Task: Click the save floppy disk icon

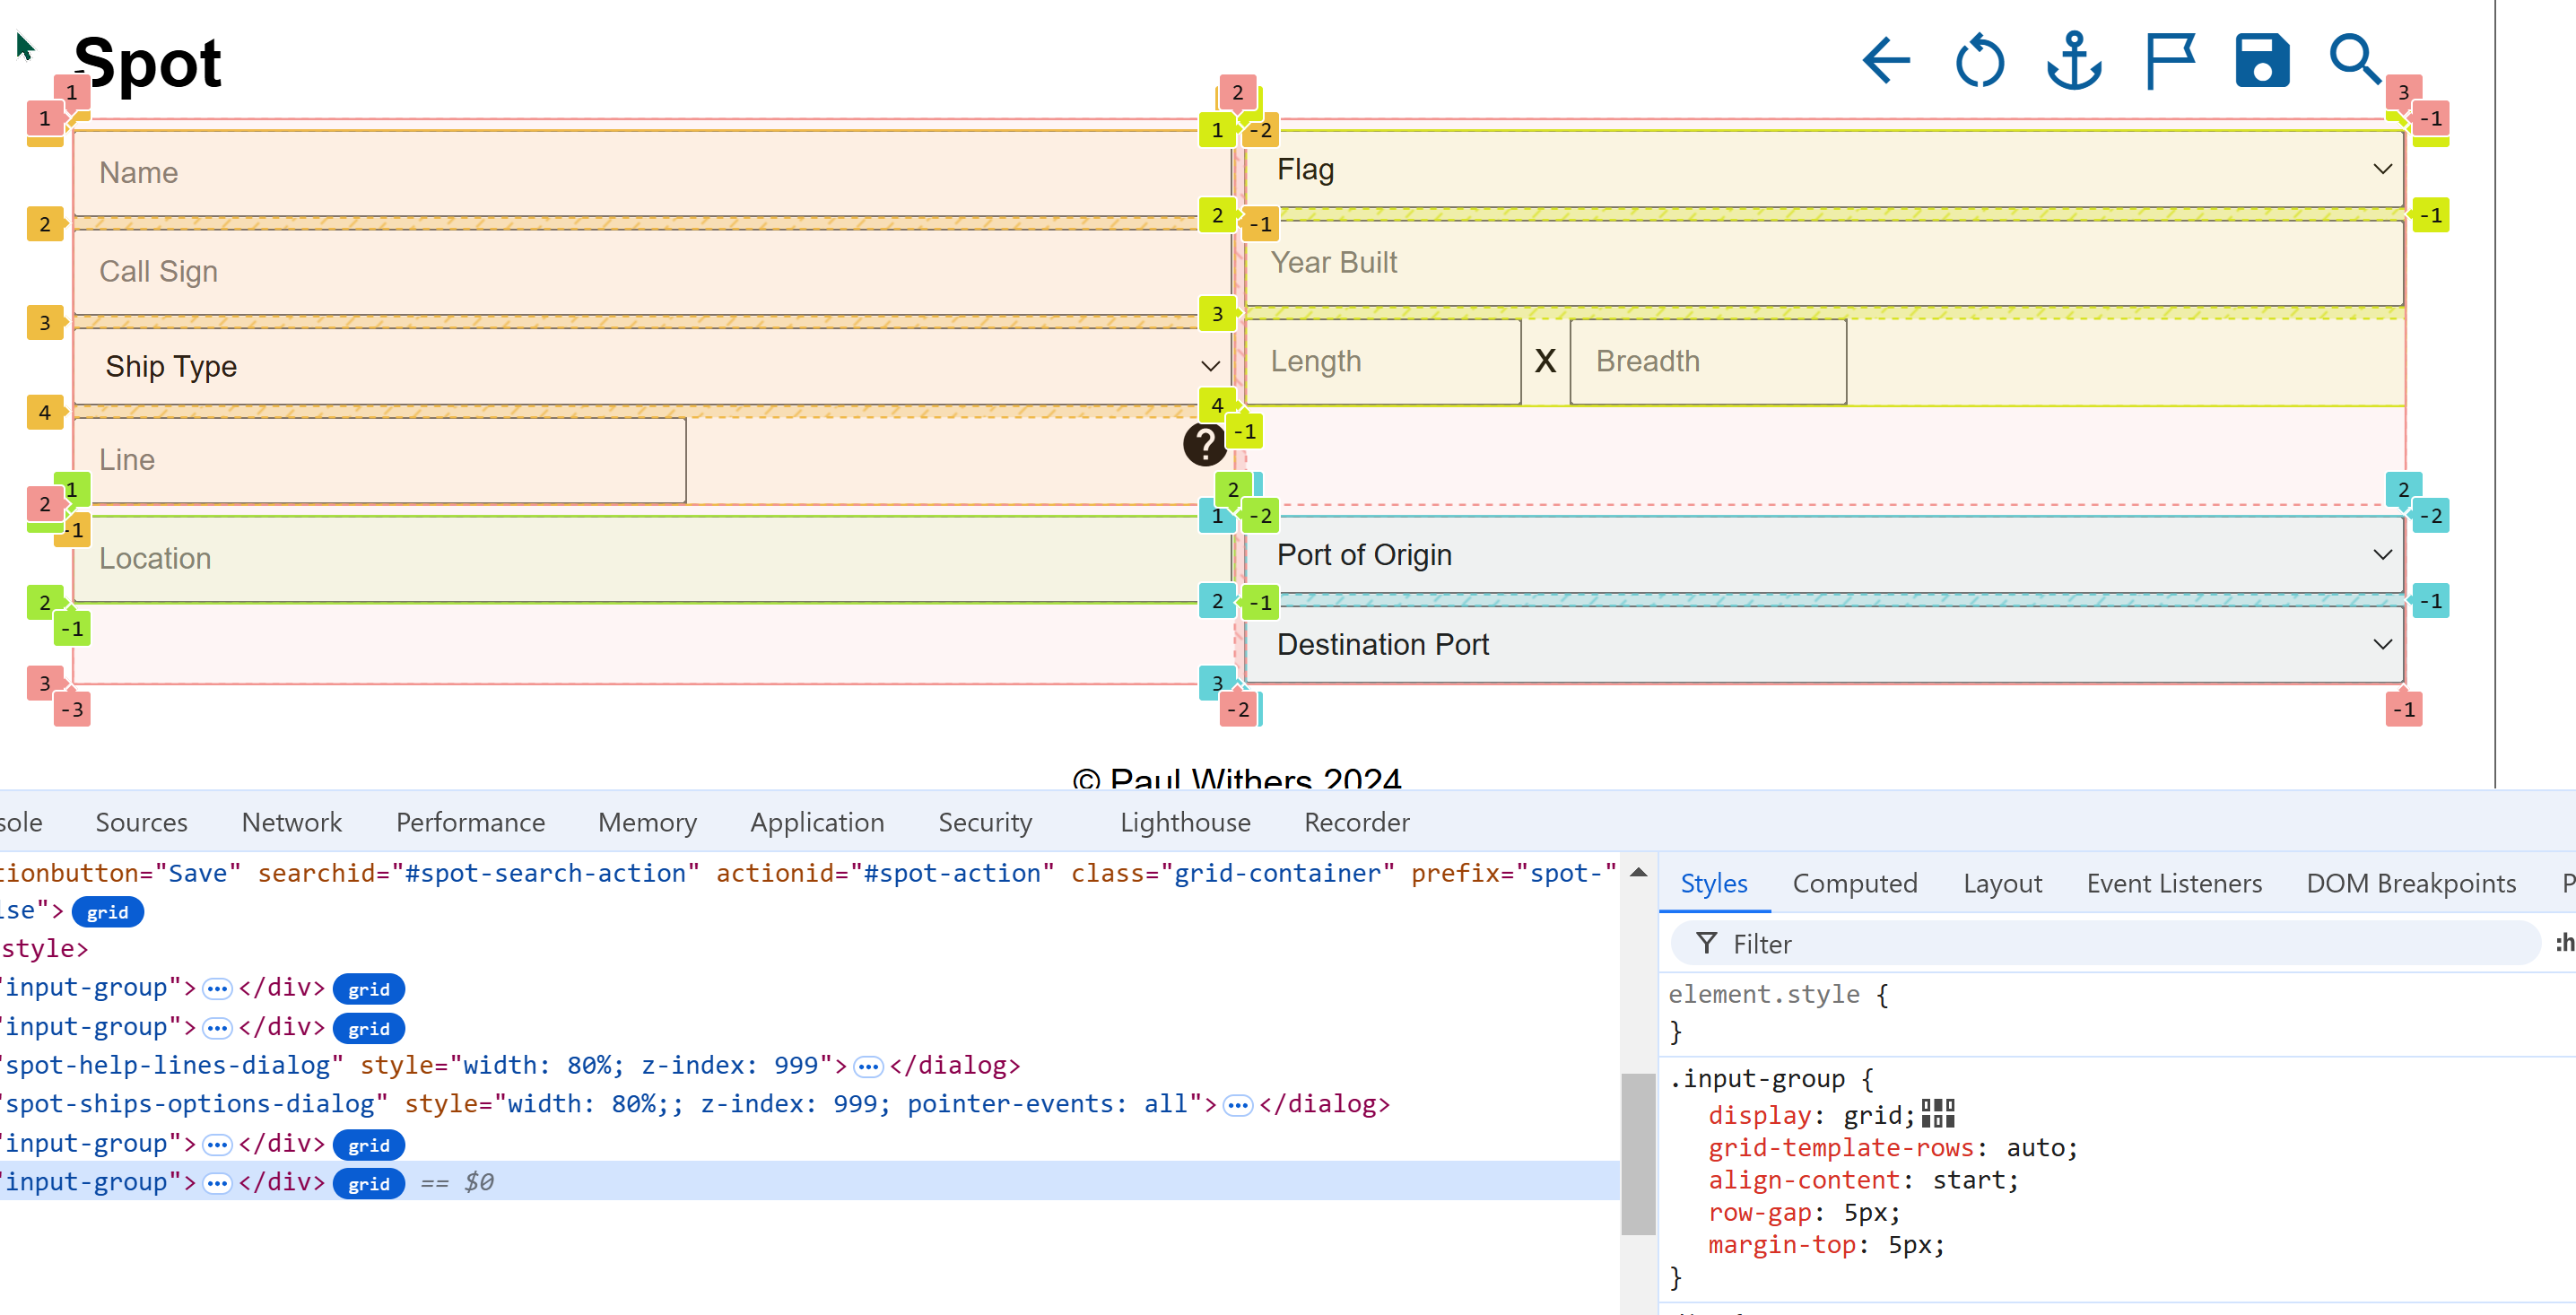Action: [x=2262, y=61]
